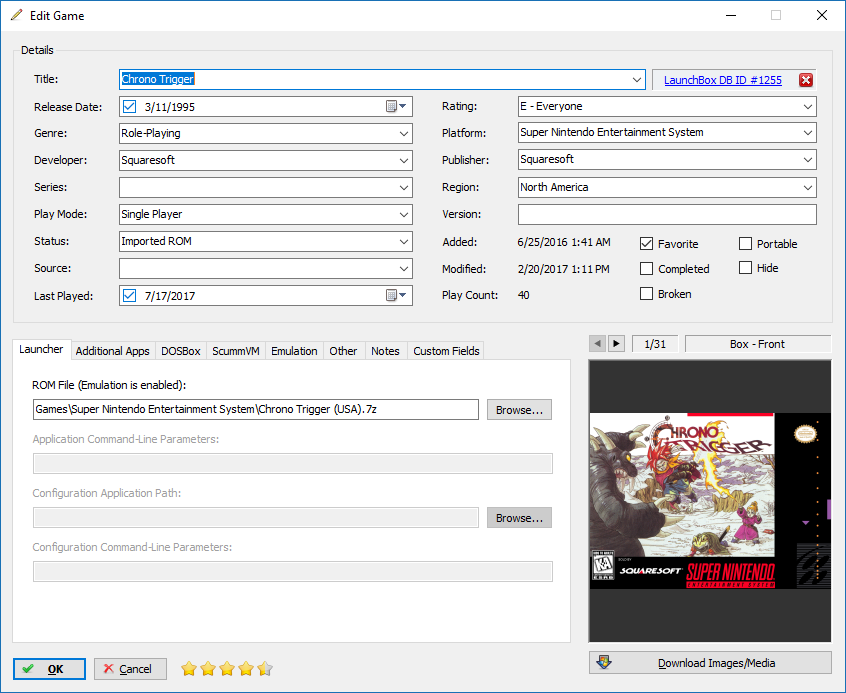
Task: Remove LaunchBox DB ID with red X icon
Action: pyautogui.click(x=806, y=80)
